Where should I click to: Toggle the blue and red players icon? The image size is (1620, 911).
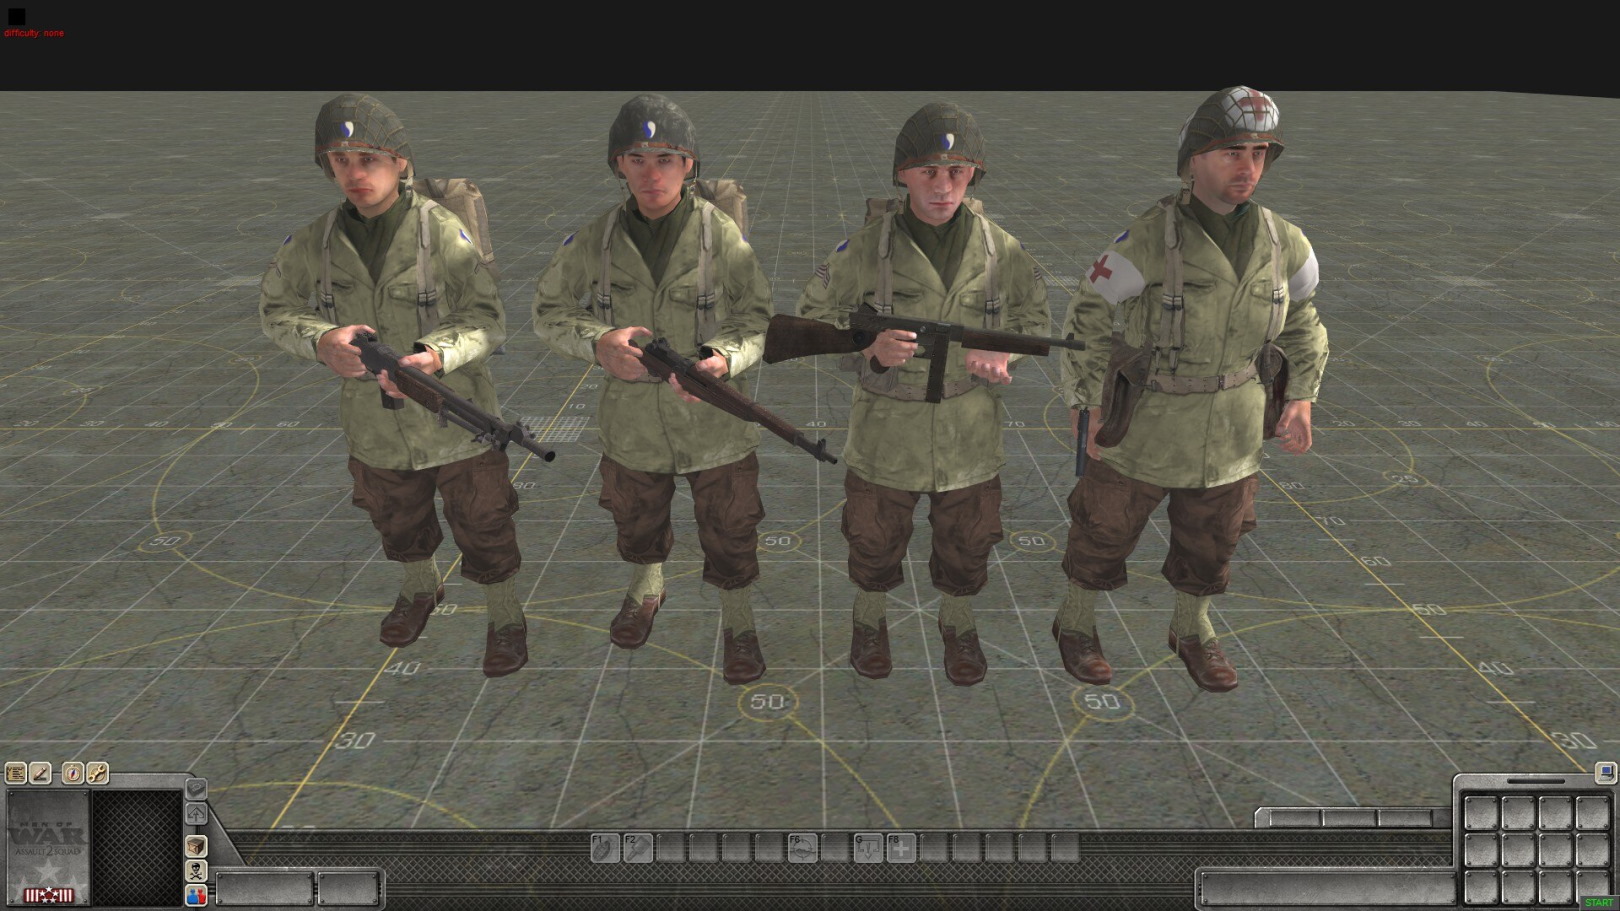(x=196, y=894)
